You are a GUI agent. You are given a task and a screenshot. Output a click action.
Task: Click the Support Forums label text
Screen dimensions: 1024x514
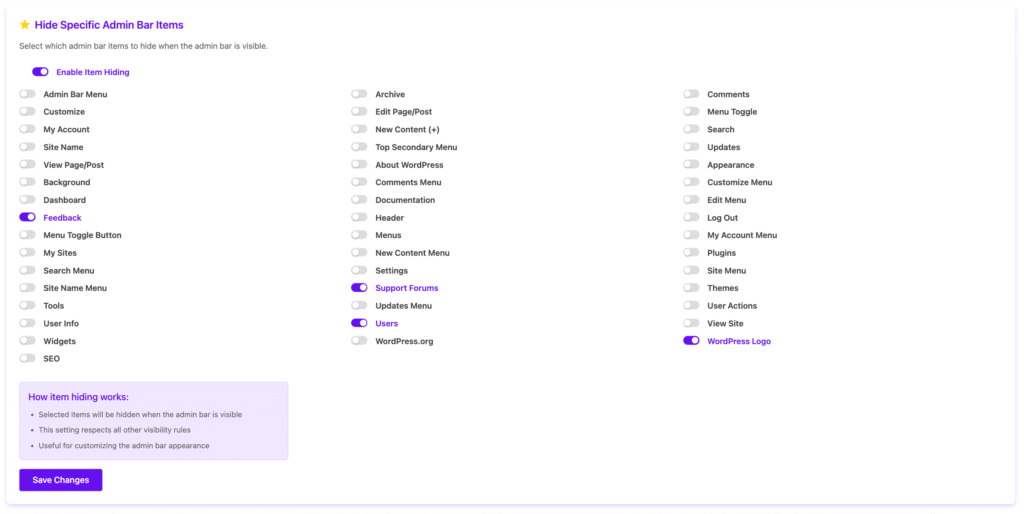pos(407,288)
